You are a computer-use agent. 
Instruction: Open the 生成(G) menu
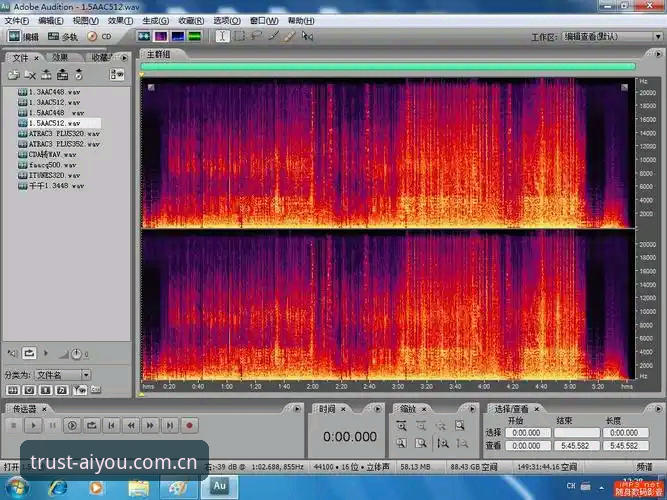tap(155, 20)
